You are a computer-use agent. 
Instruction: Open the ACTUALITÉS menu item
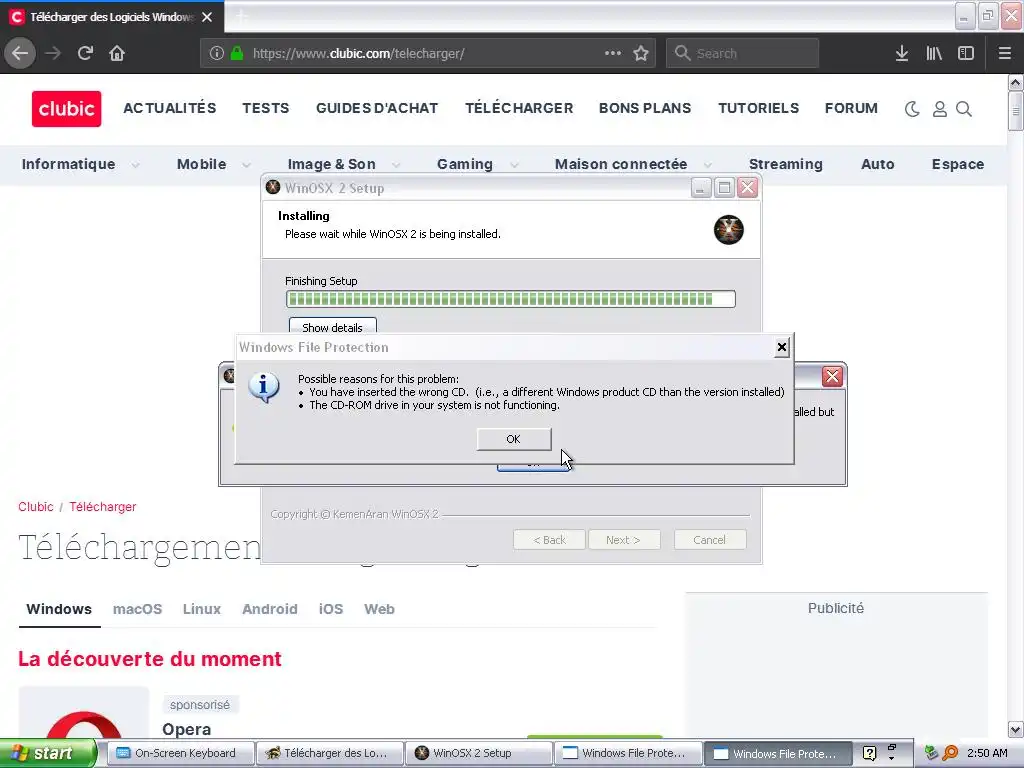point(170,108)
